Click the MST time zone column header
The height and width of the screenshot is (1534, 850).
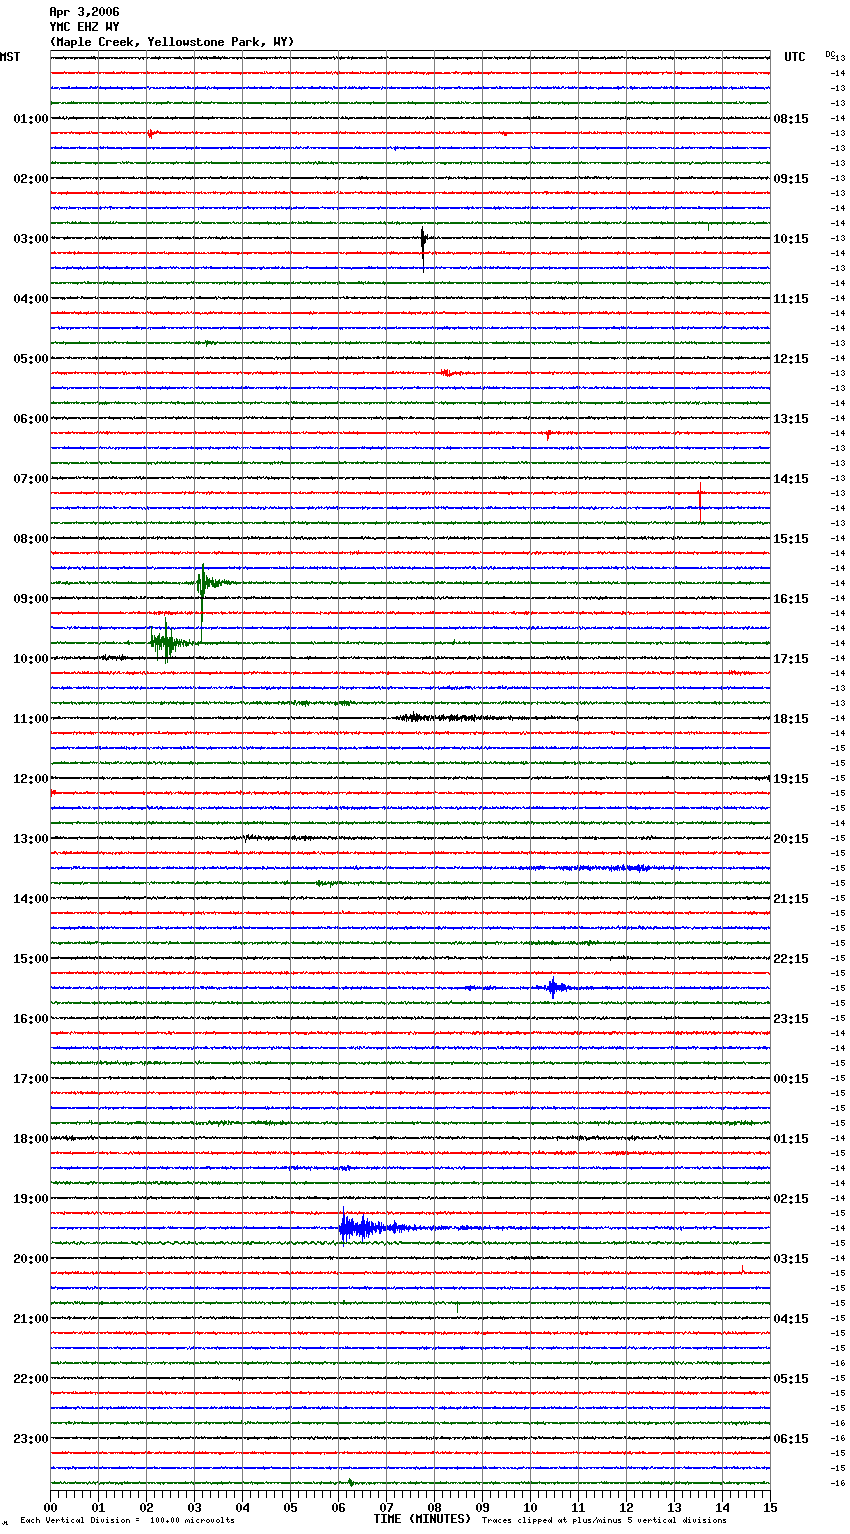(10, 57)
